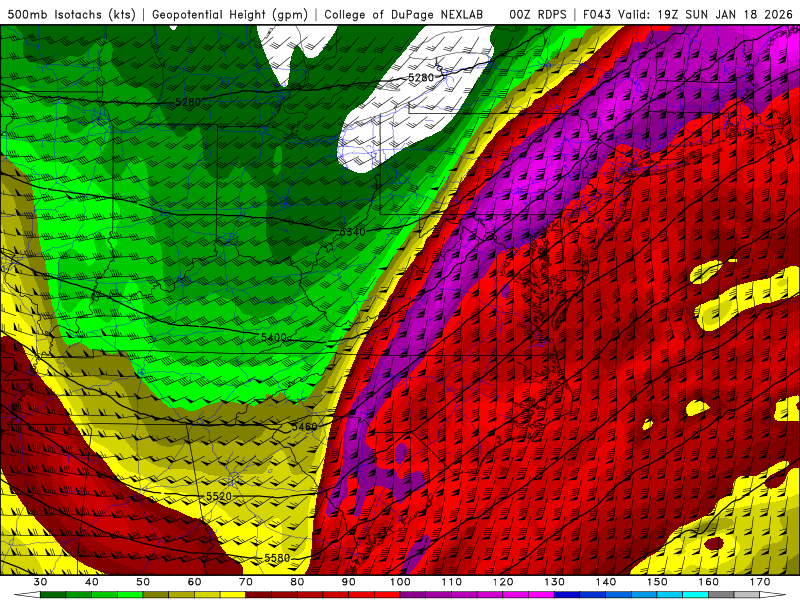Click the gray swatch between 160 and 170
The width and height of the screenshot is (800, 600).
721,595
